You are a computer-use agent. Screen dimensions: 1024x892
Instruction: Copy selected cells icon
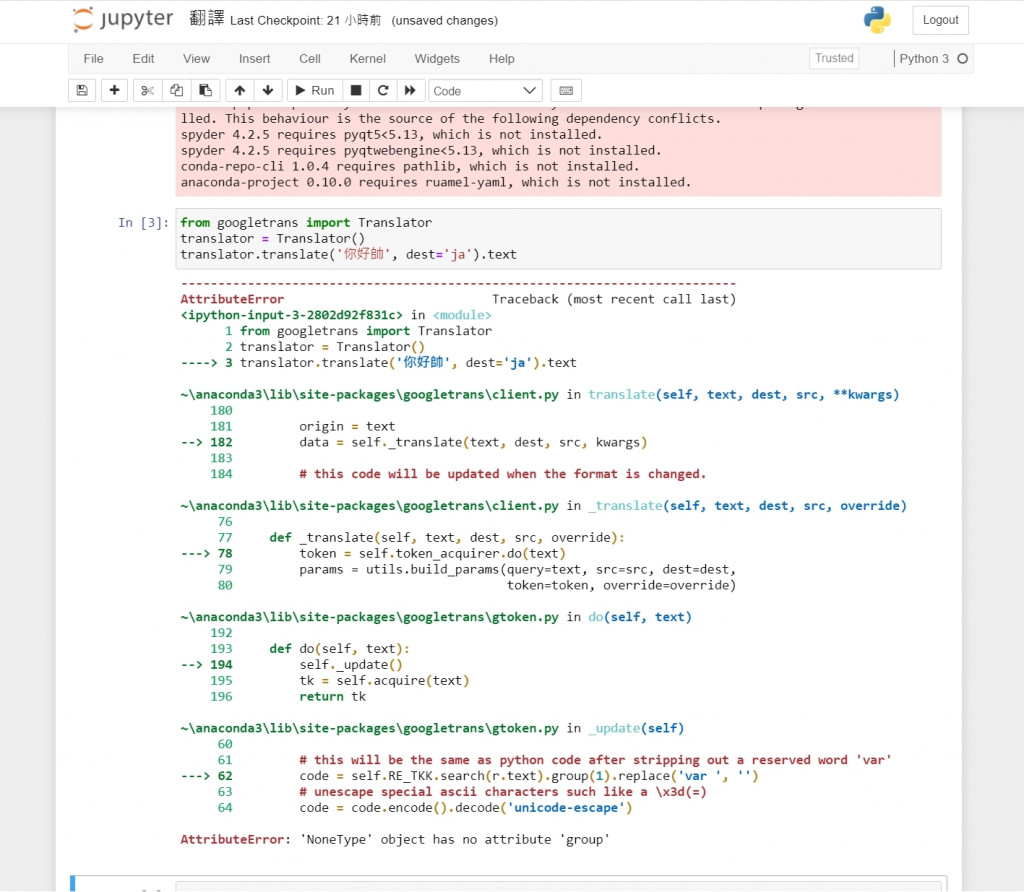[176, 90]
